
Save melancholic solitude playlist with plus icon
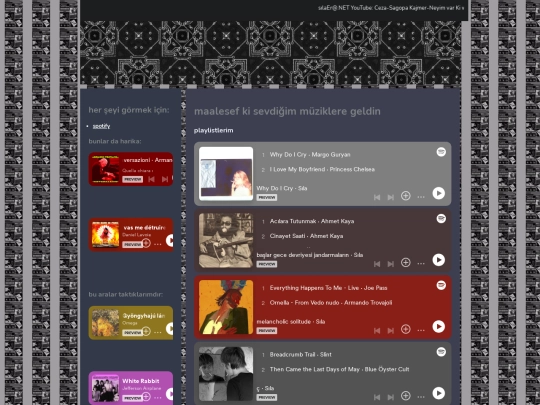tap(406, 329)
